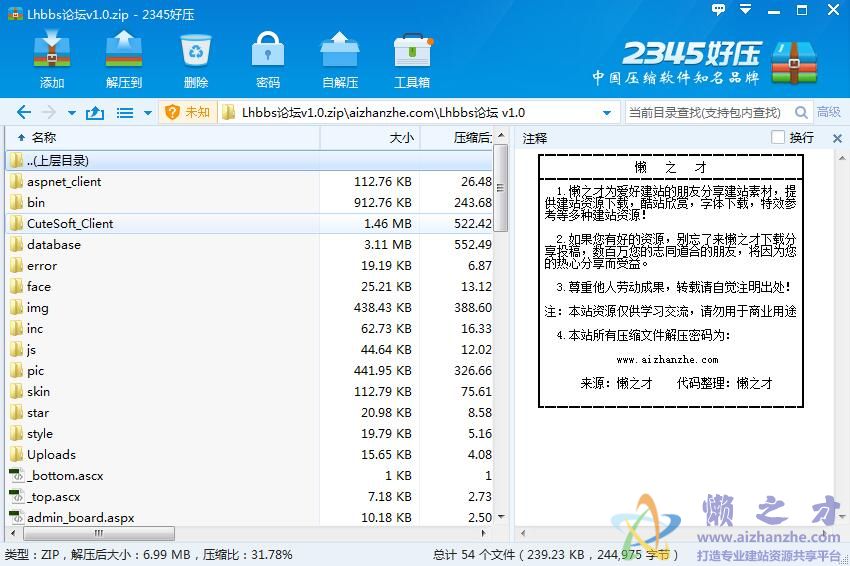Screen dimensions: 850x566
Task: Select the js folder
Action: click(x=249, y=350)
